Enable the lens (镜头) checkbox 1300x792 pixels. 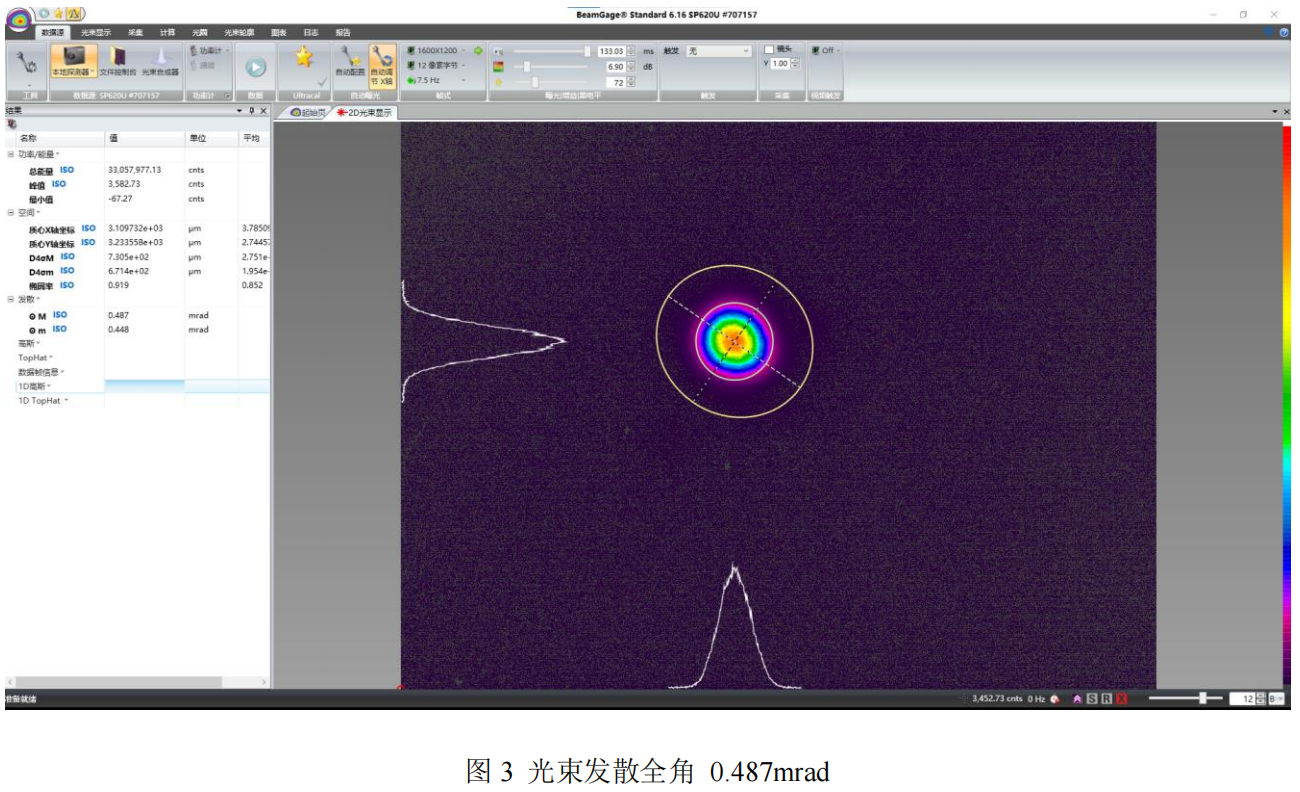click(769, 50)
